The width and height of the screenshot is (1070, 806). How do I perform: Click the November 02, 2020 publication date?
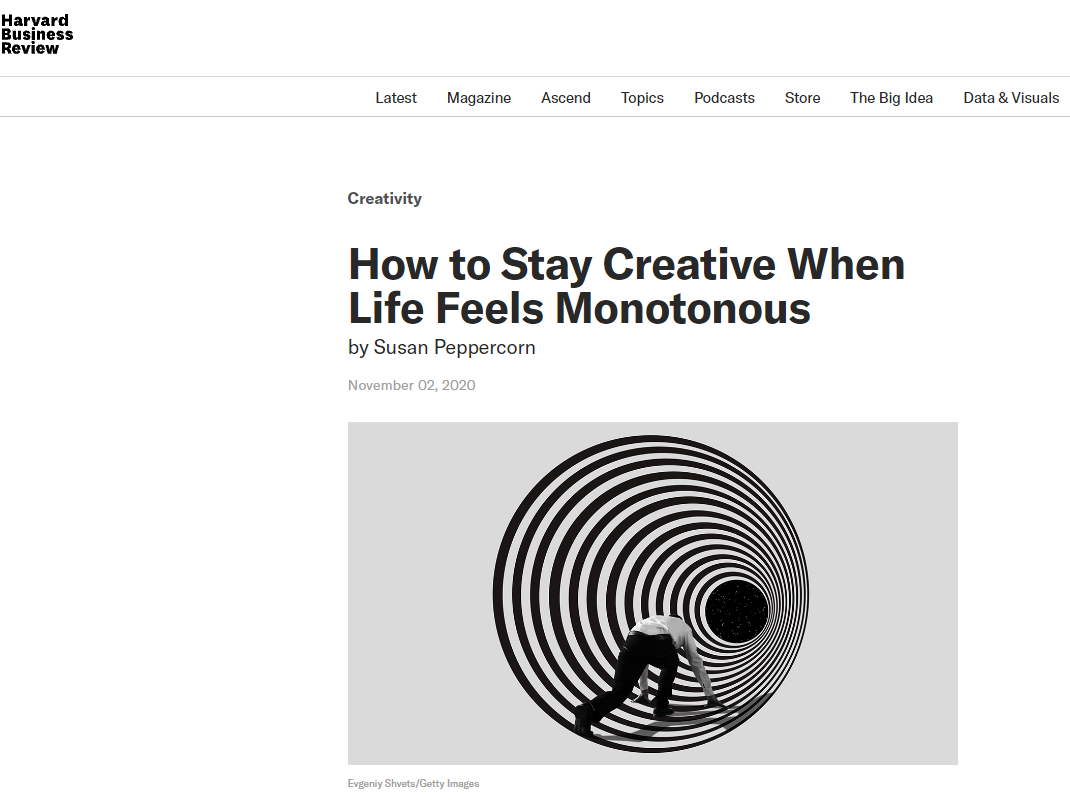coord(412,385)
